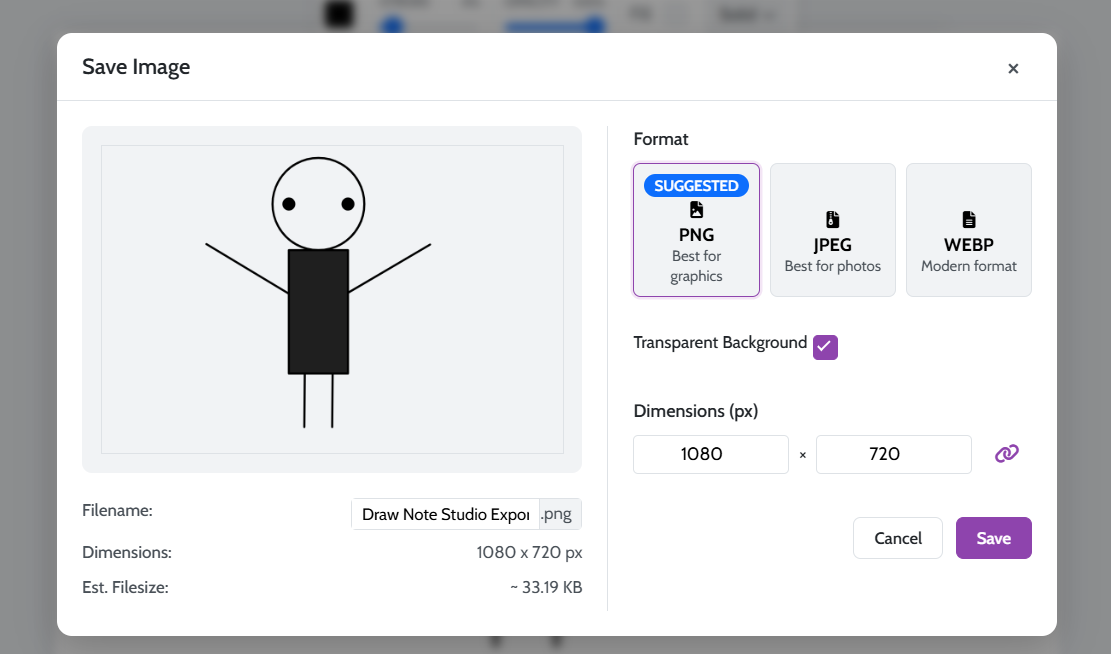Select the JPEG format card
This screenshot has width=1111, height=654.
[831, 230]
